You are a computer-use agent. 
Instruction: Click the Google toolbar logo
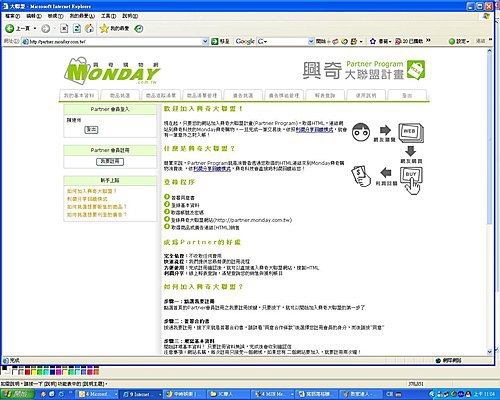tap(245, 41)
